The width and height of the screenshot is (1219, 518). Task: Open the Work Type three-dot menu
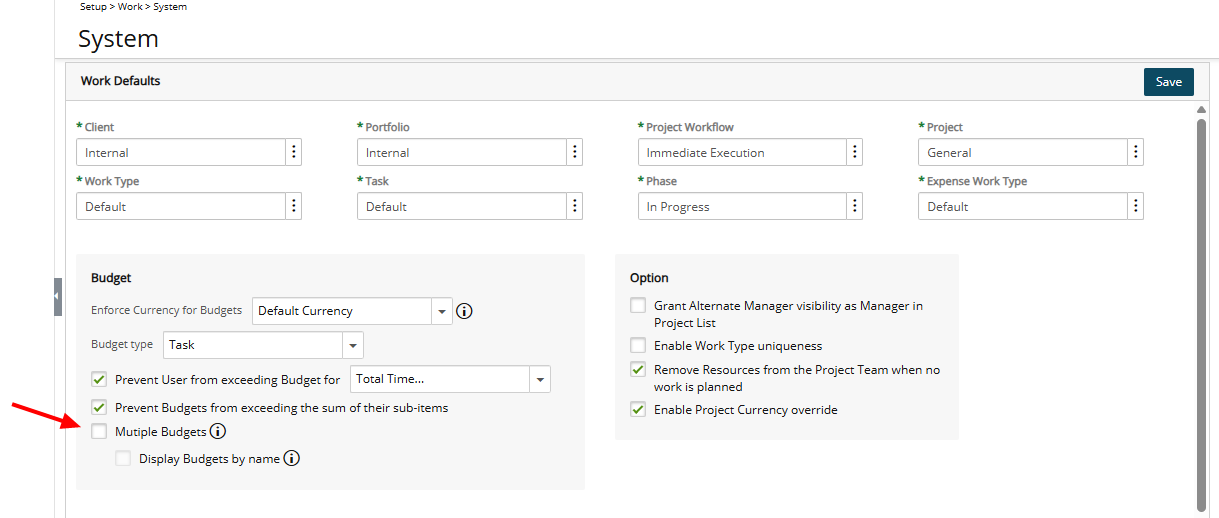pos(293,206)
